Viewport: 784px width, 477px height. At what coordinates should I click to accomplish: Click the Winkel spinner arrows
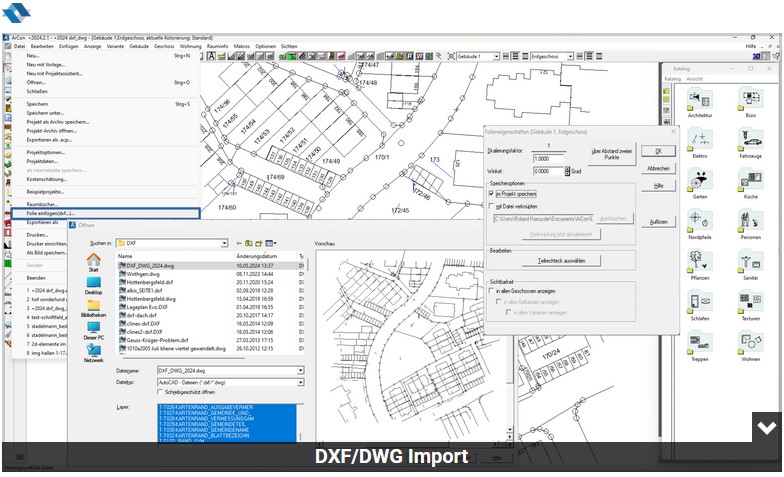pos(567,171)
